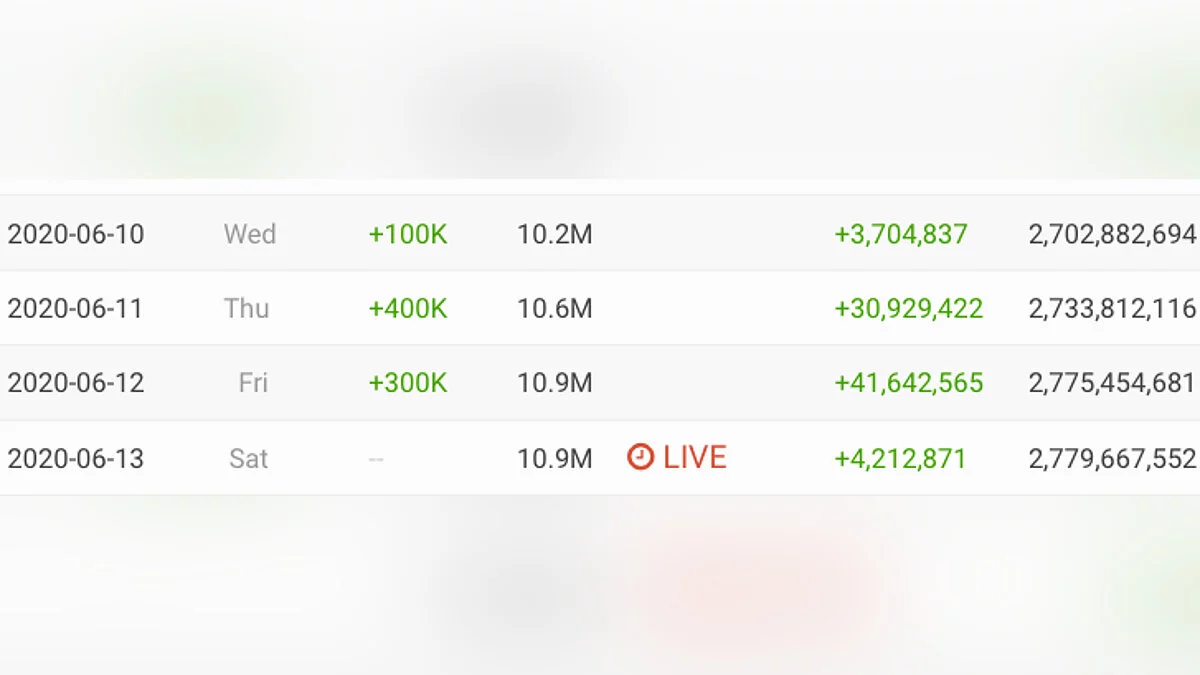The height and width of the screenshot is (675, 1200).
Task: Select the +300K subscriber gain value
Action: [x=408, y=383]
